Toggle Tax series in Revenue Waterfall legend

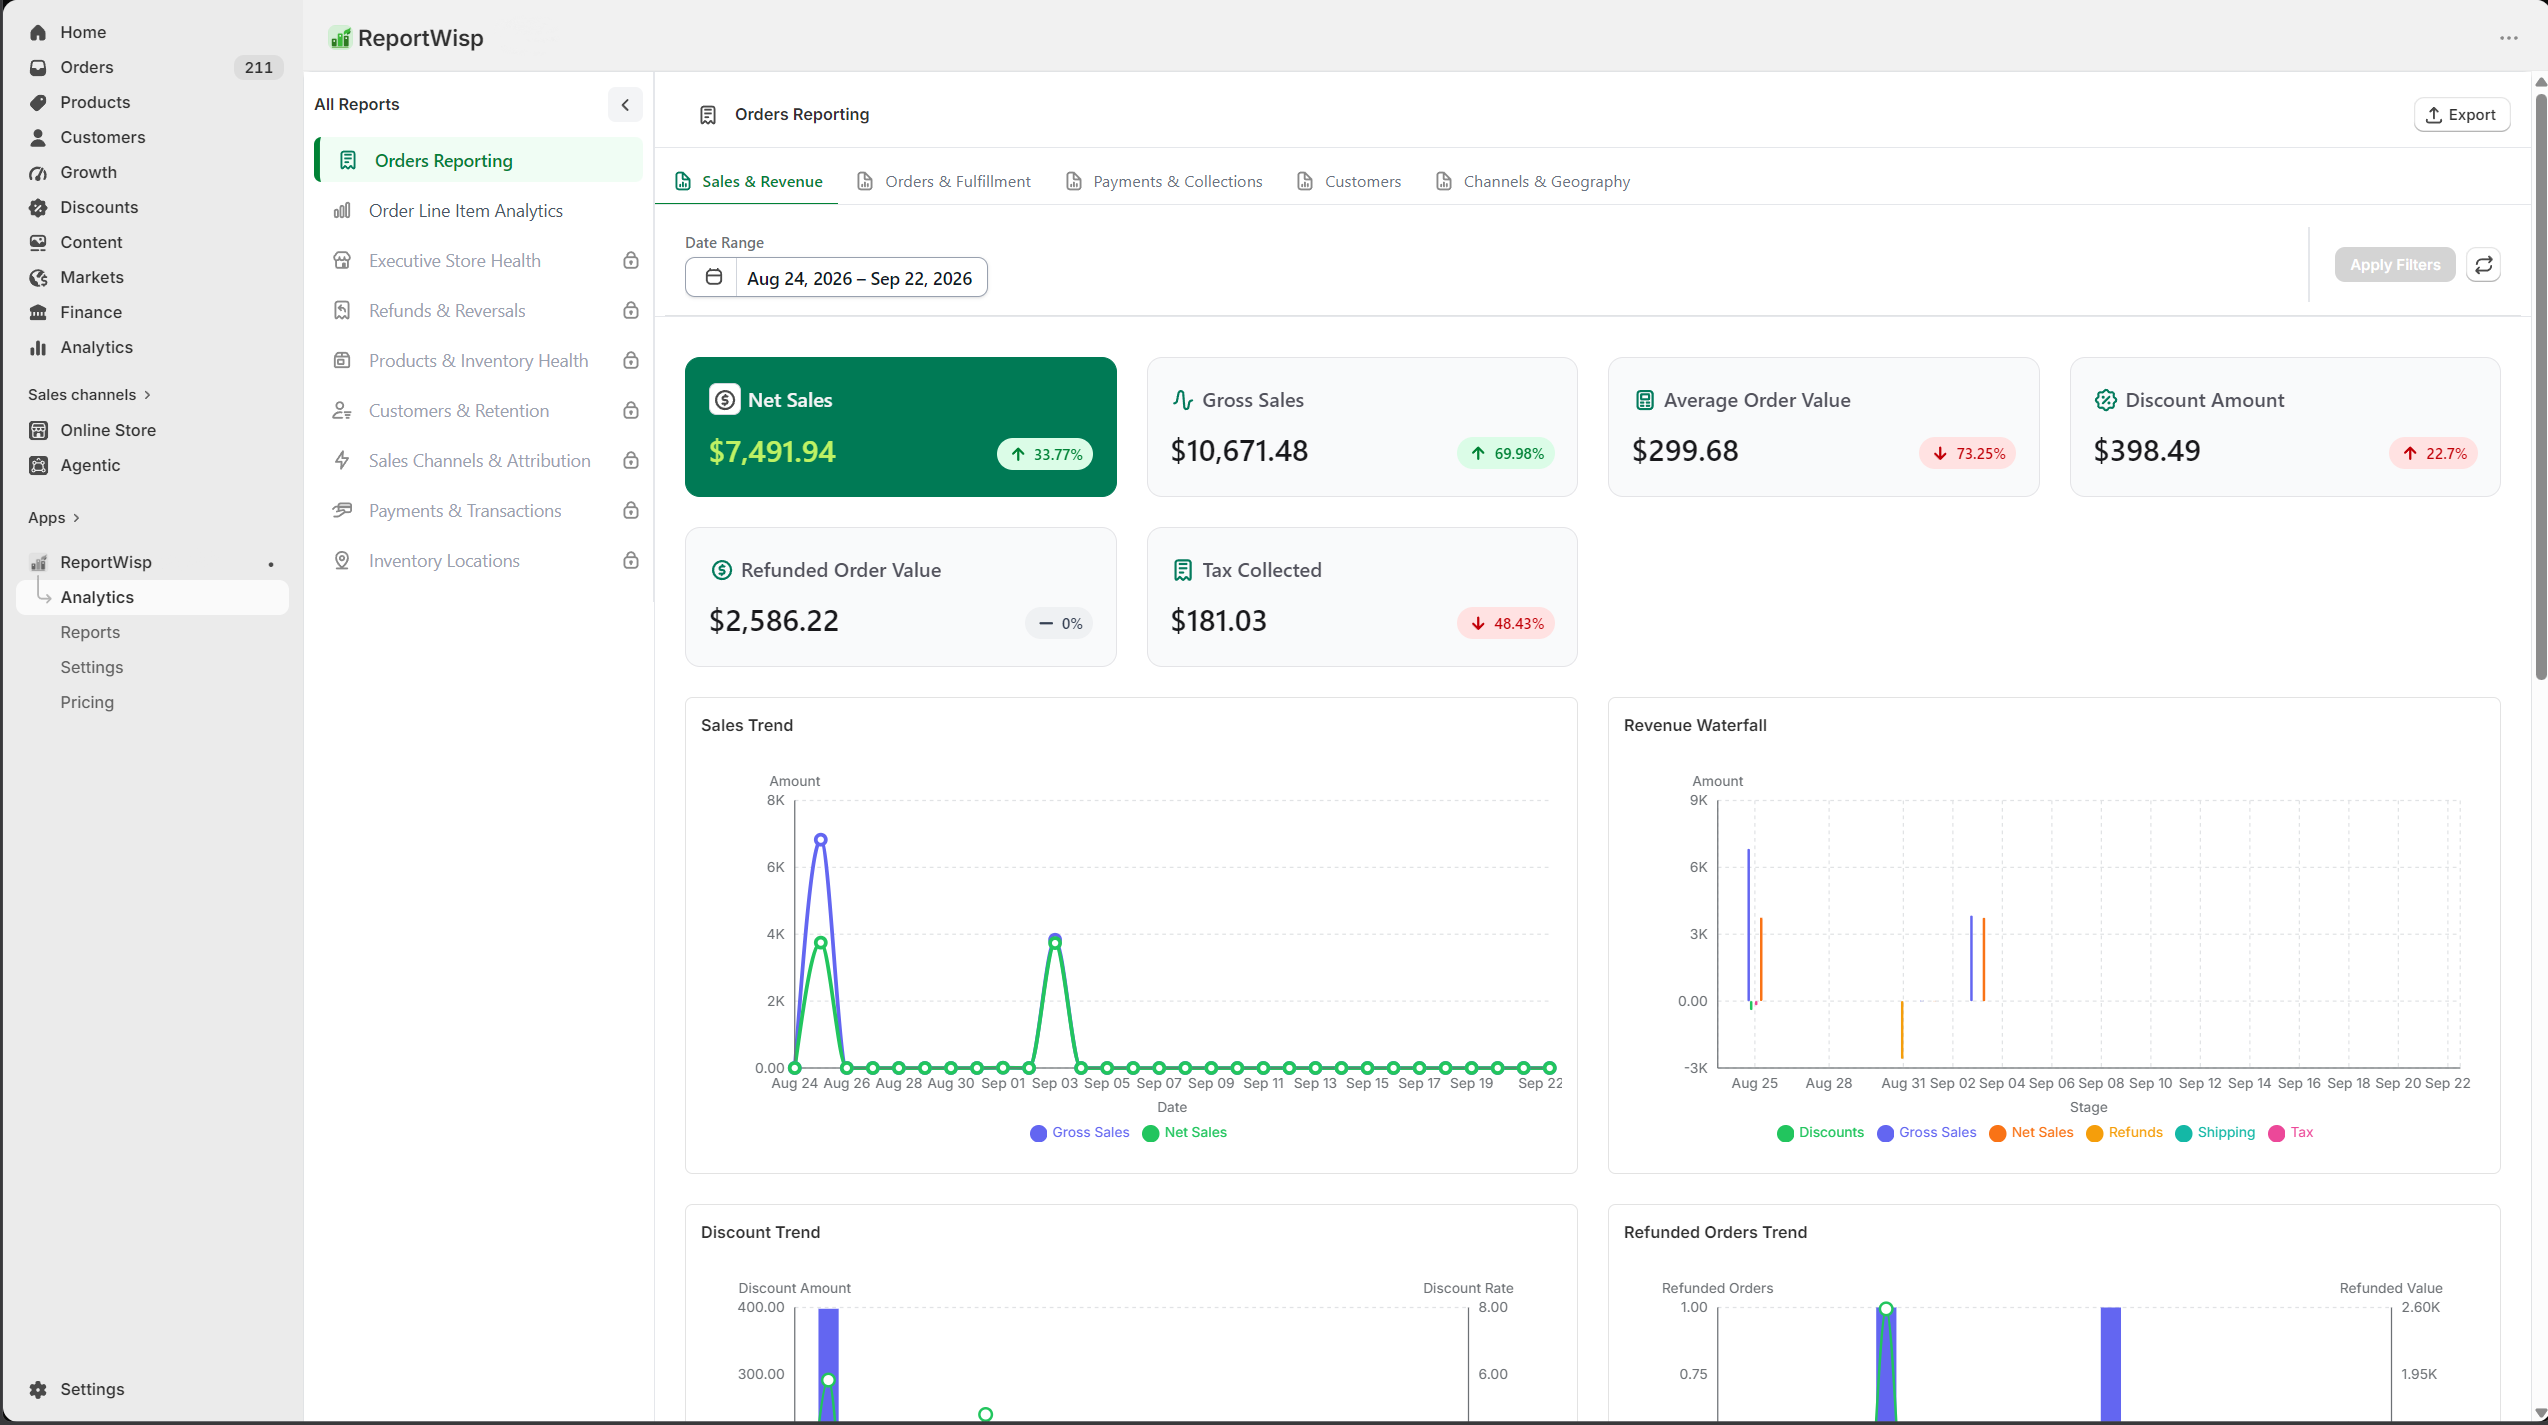point(2291,1132)
